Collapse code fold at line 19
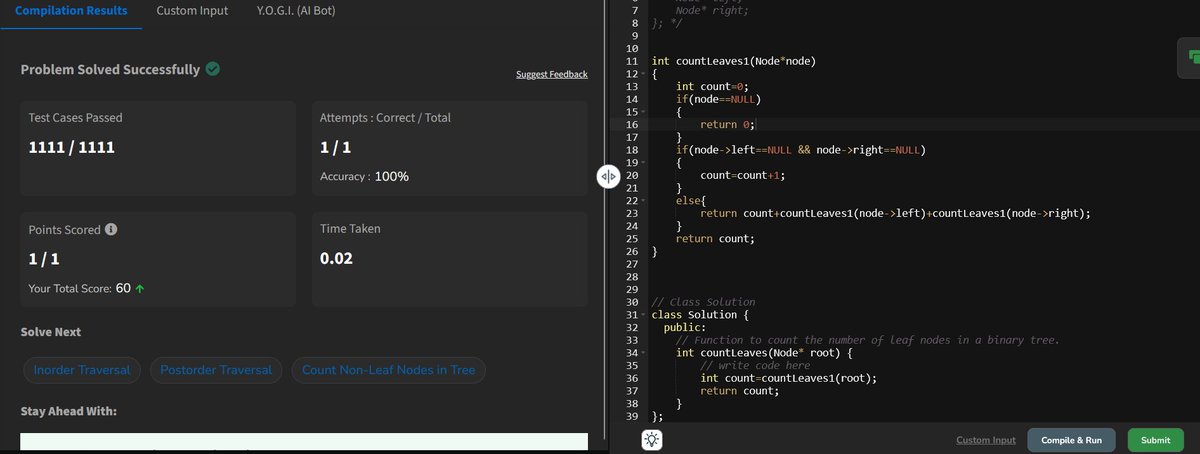Image resolution: width=1200 pixels, height=454 pixels. 643,163
